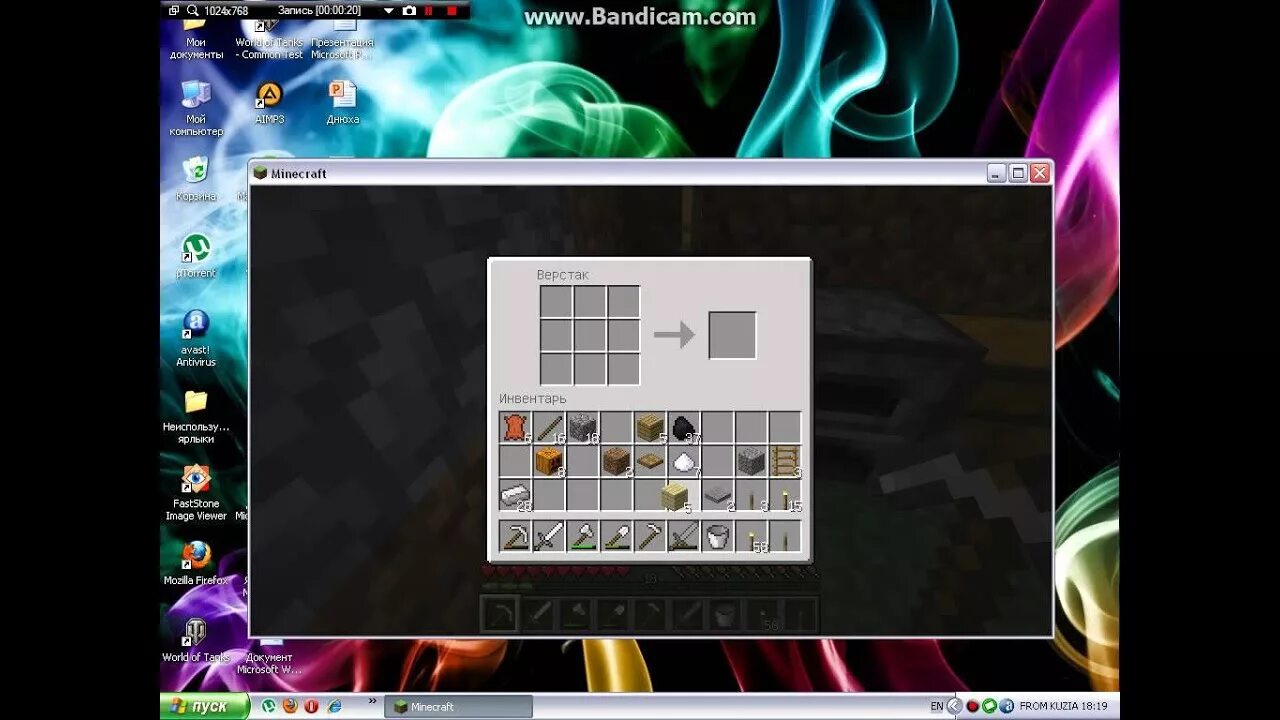The image size is (1280, 720).
Task: Select the stone sword beside the bucket
Action: (685, 536)
